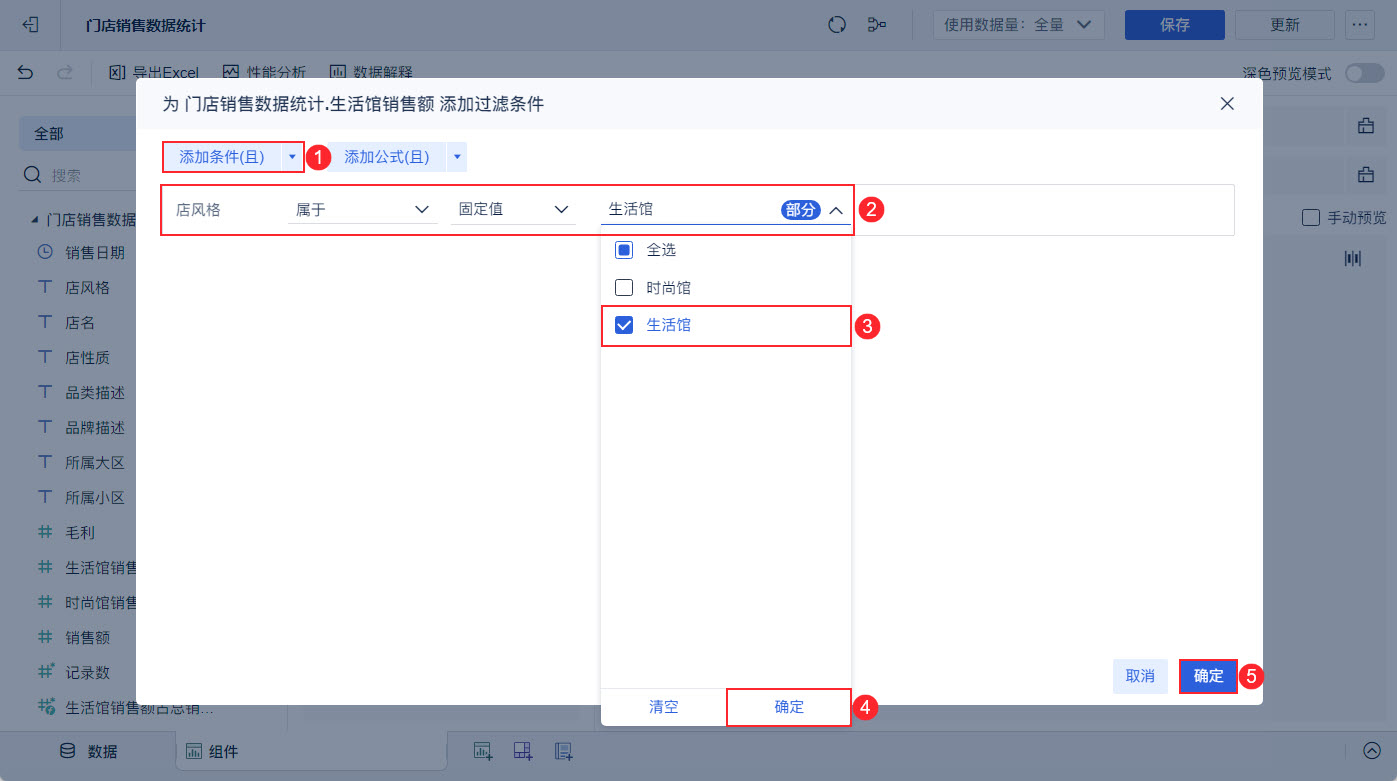Screen dimensions: 1397x781
Task: Click 取消 in the dialog
Action: click(x=1140, y=676)
